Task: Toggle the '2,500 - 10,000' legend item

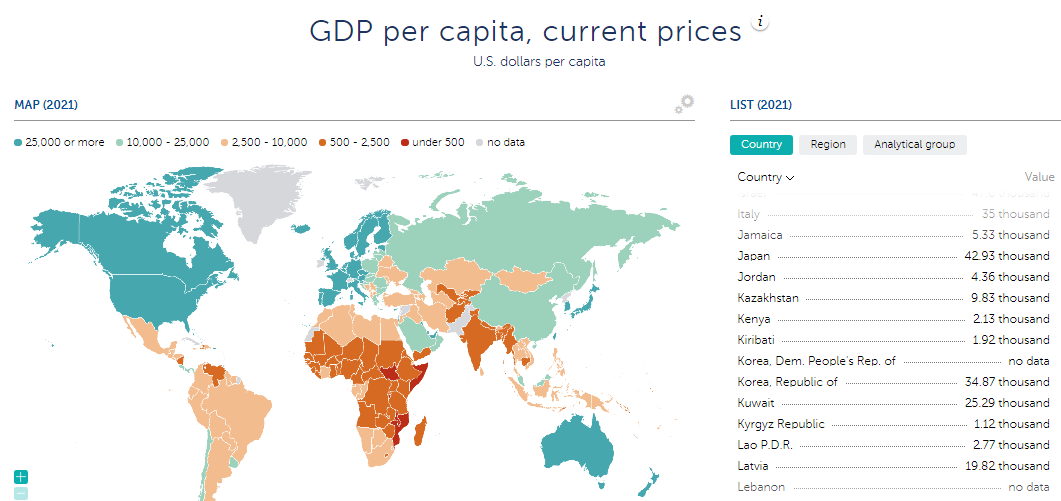Action: (264, 142)
